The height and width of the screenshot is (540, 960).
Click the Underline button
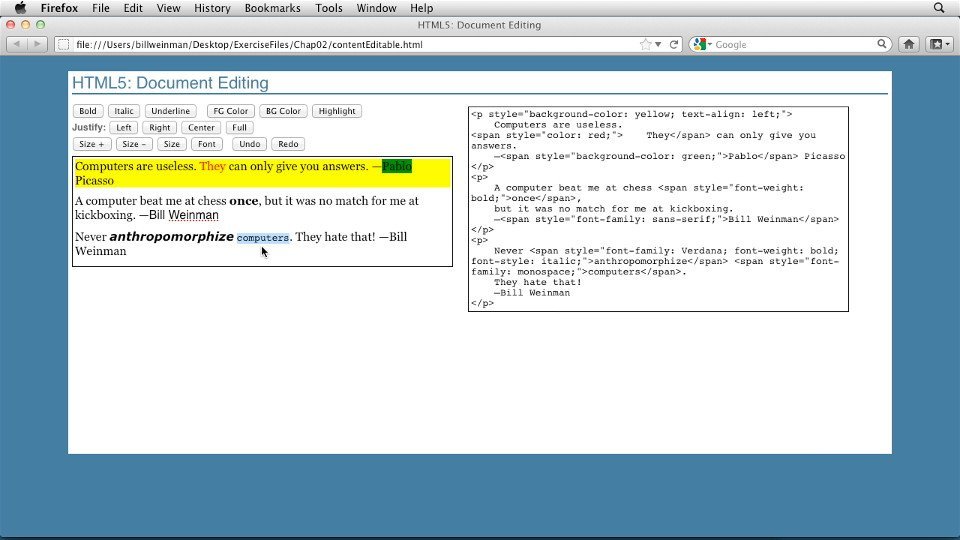click(x=170, y=111)
